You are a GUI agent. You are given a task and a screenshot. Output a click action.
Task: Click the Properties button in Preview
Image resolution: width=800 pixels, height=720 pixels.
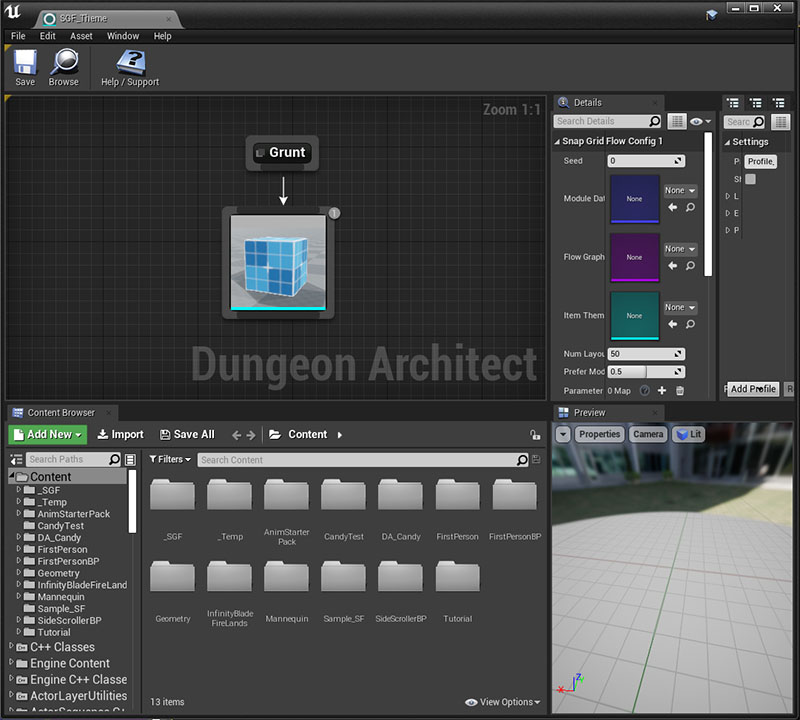pyautogui.click(x=599, y=434)
